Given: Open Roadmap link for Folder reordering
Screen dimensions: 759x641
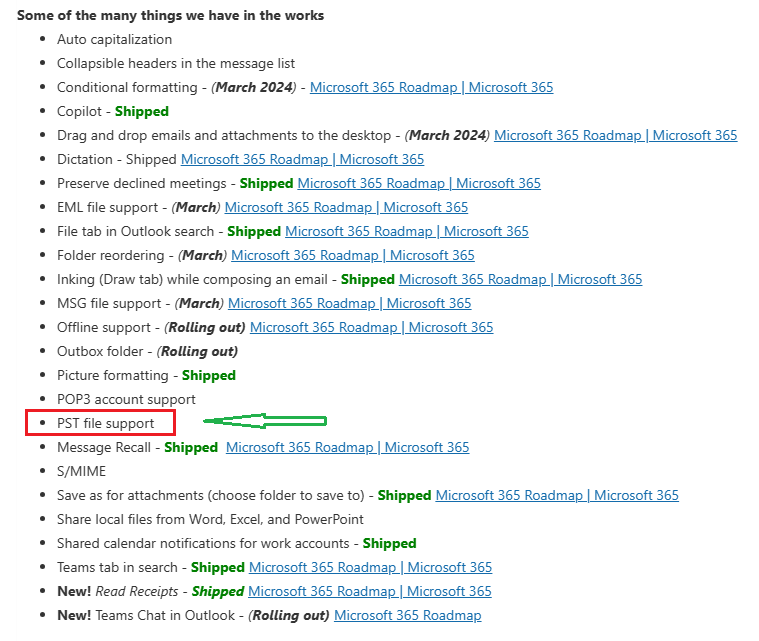Looking at the screenshot, I should pyautogui.click(x=352, y=256).
